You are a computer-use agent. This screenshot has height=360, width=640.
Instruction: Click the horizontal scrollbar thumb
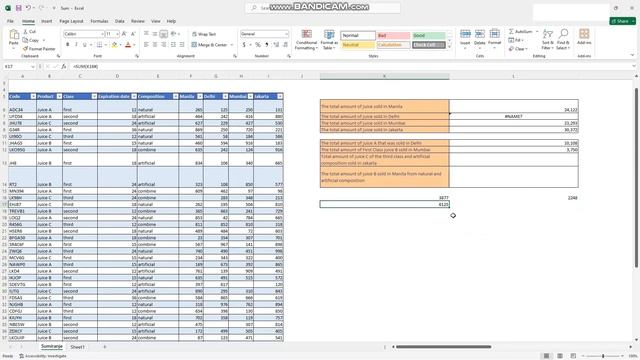(x=444, y=347)
